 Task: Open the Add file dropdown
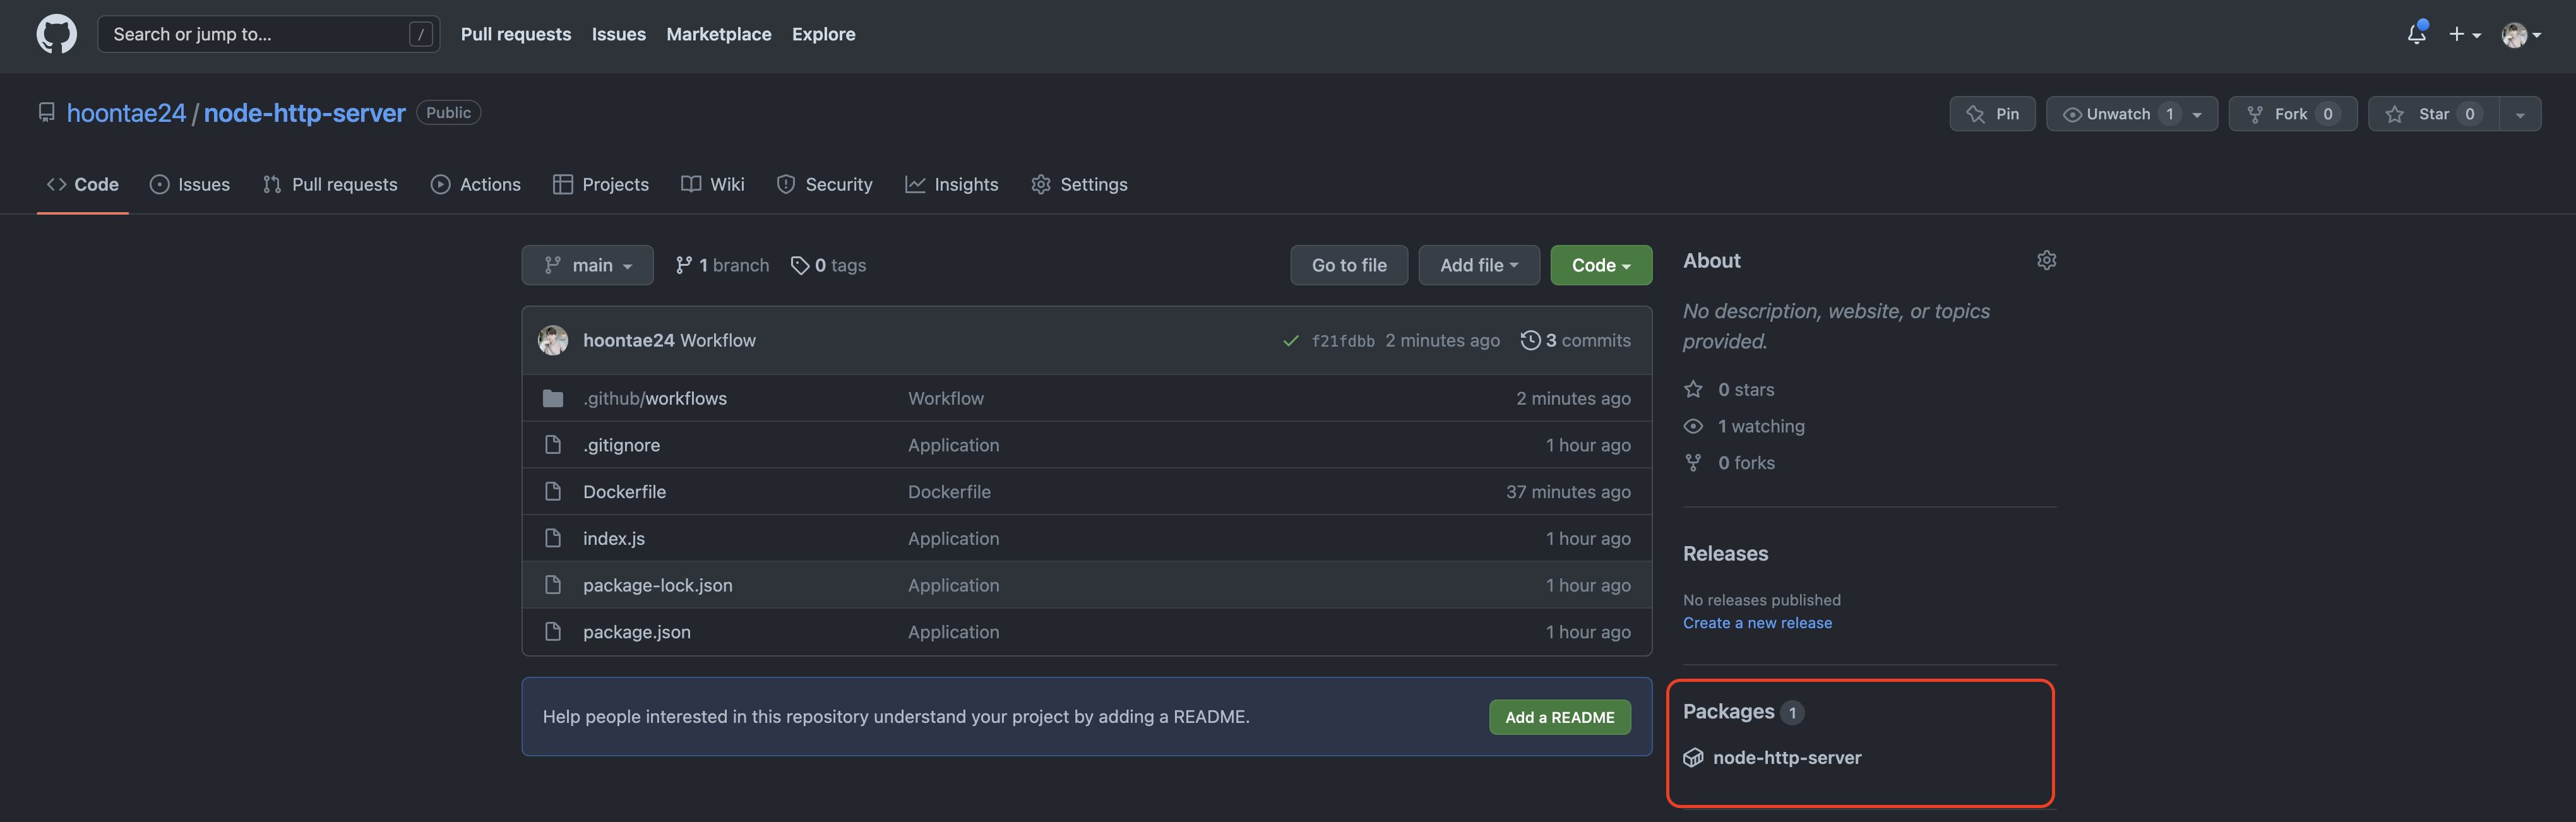[1478, 265]
